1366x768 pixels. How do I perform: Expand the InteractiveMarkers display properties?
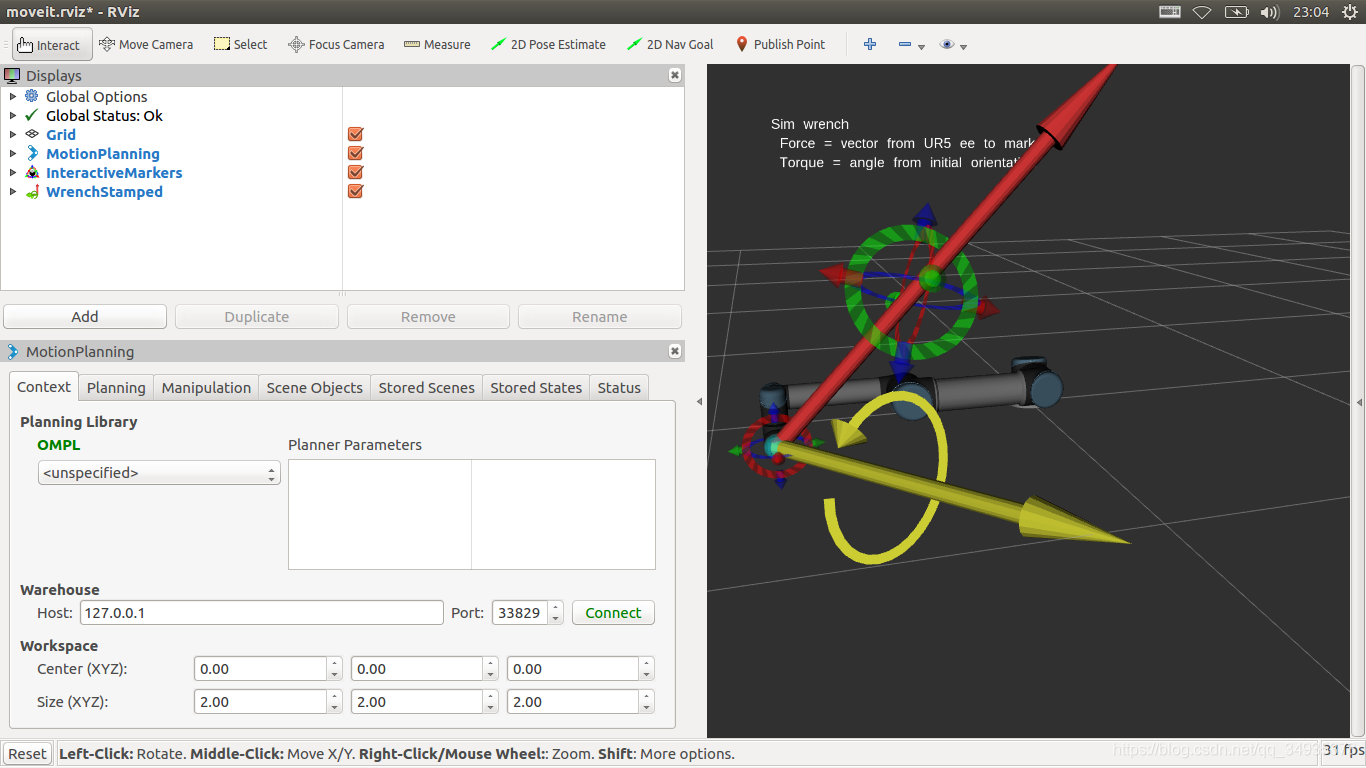coord(12,172)
